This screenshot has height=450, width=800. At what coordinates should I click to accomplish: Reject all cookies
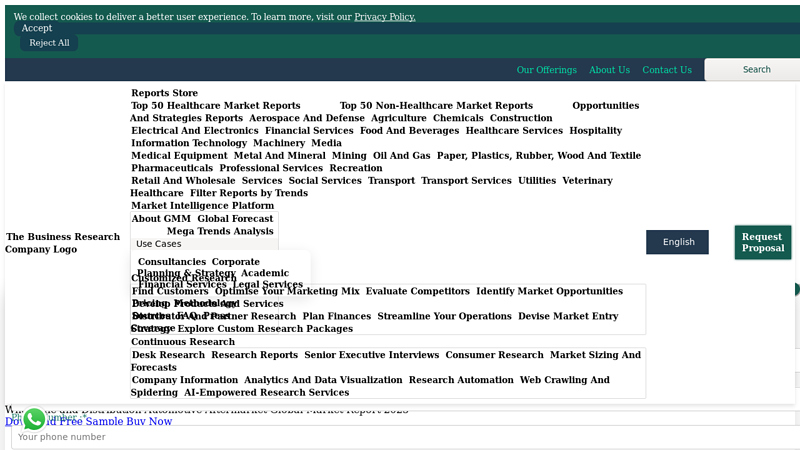[49, 43]
